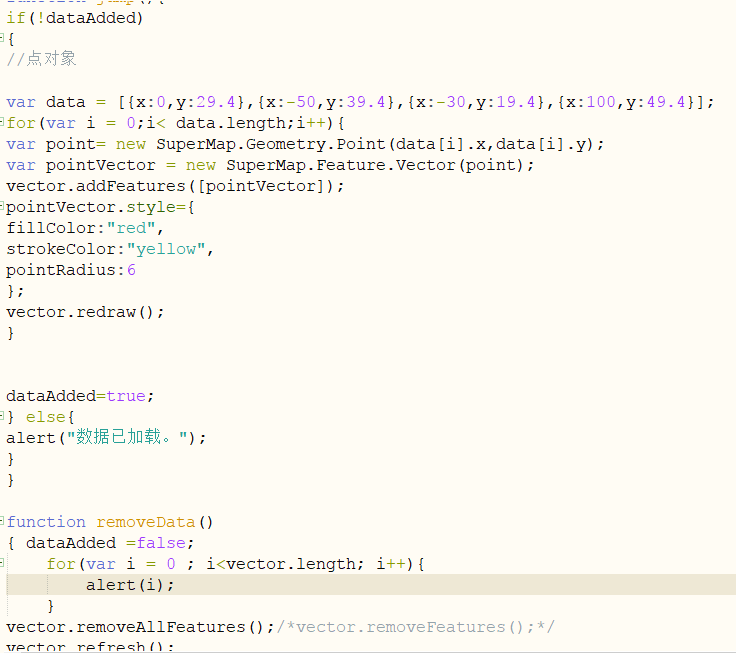Collapse the pointVector.style block fold marker

[3, 206]
